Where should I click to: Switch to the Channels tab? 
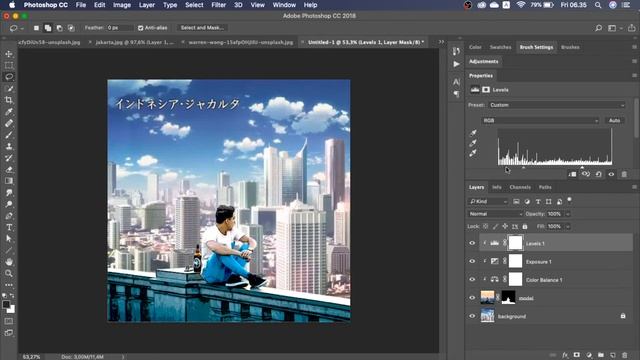520,187
